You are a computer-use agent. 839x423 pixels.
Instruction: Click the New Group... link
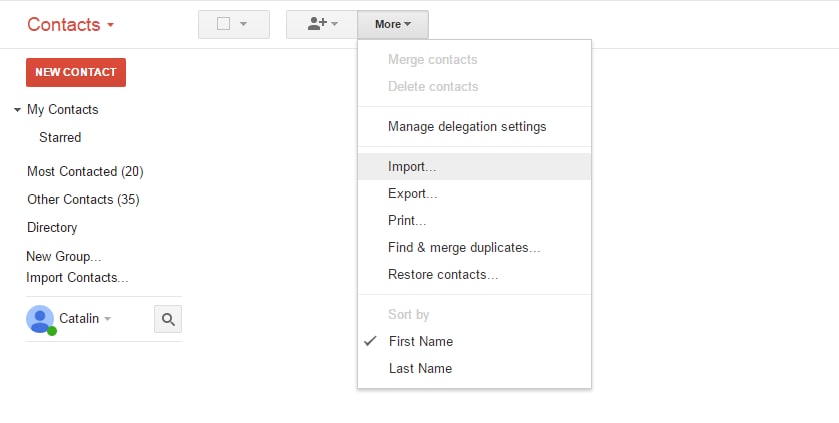click(x=64, y=257)
